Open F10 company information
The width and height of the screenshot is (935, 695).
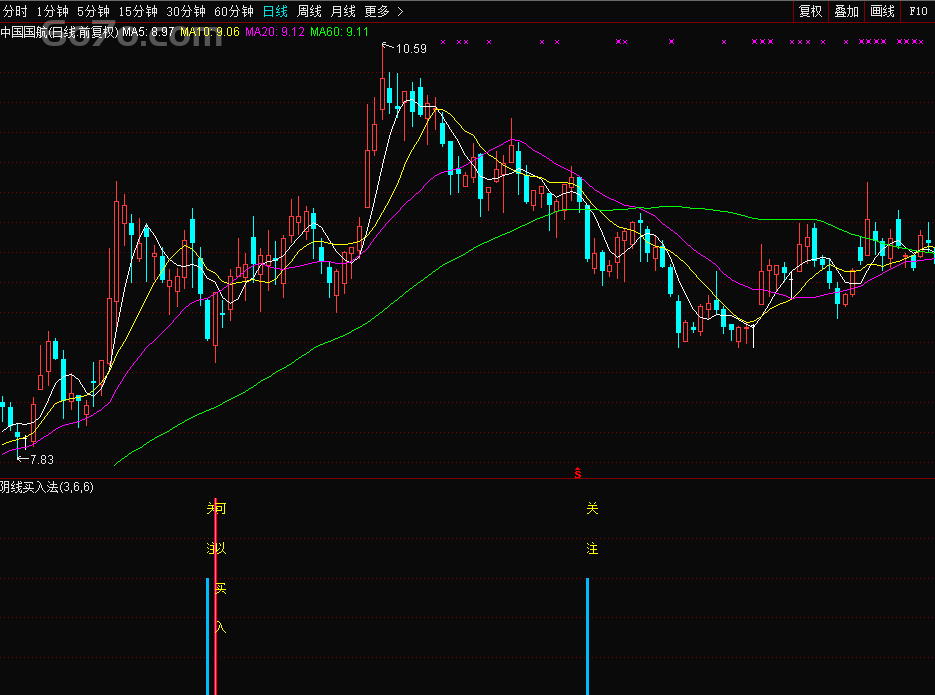click(918, 12)
